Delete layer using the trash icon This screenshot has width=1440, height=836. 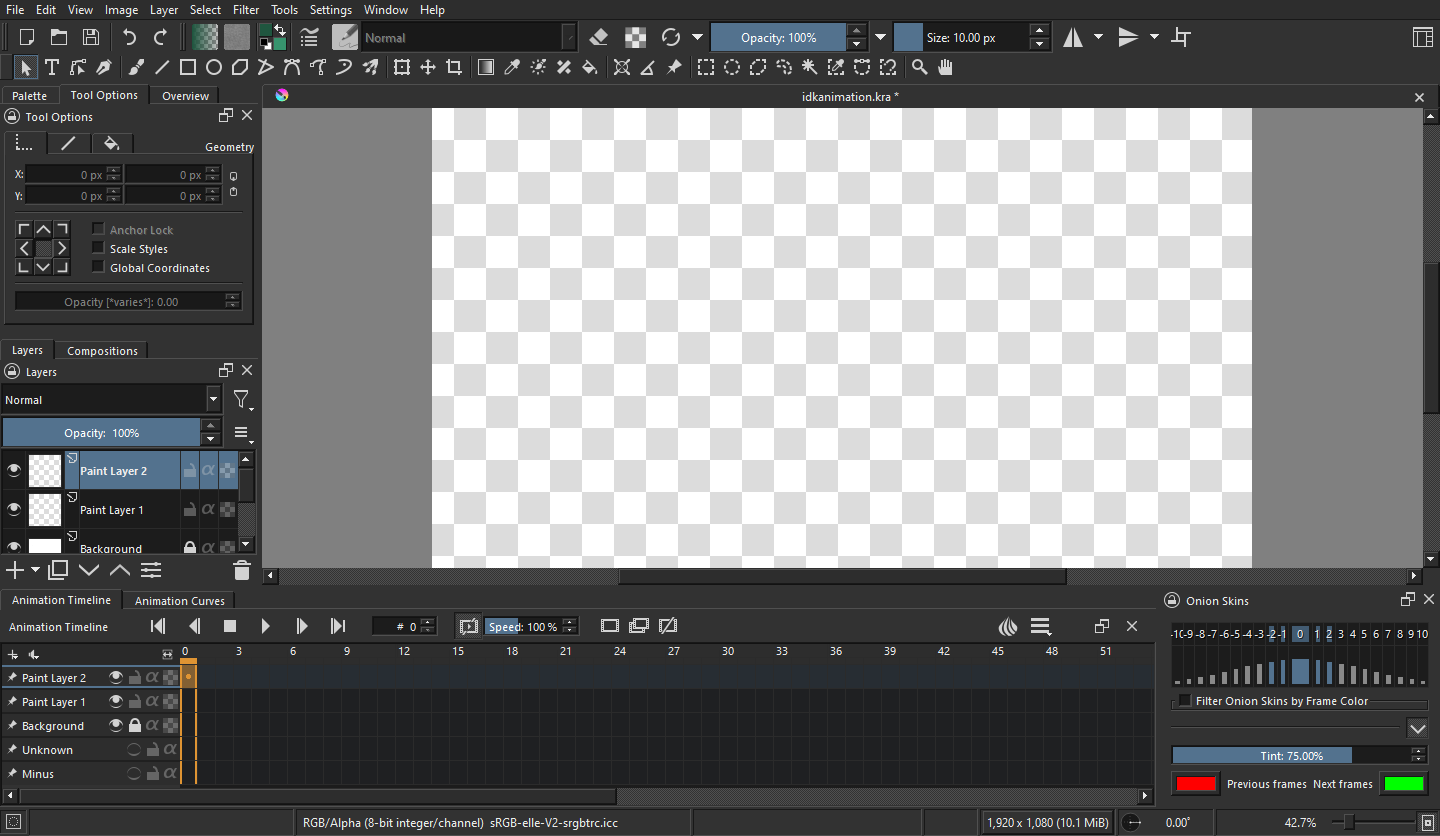[x=241, y=570]
